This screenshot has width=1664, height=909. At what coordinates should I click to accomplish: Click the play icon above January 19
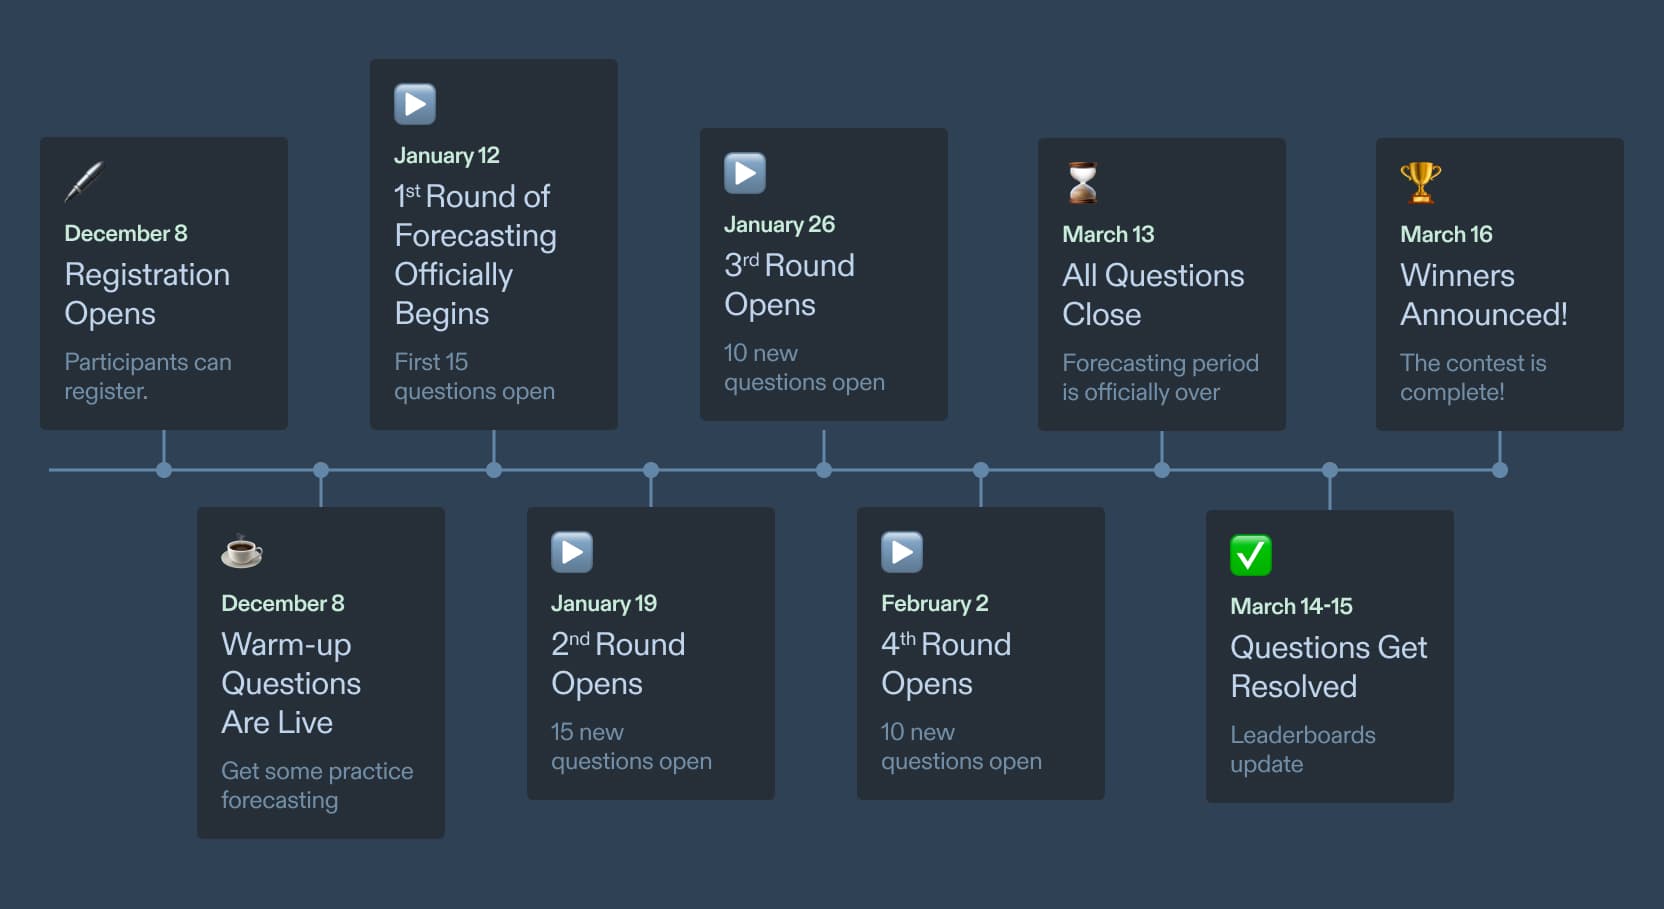[x=572, y=552]
